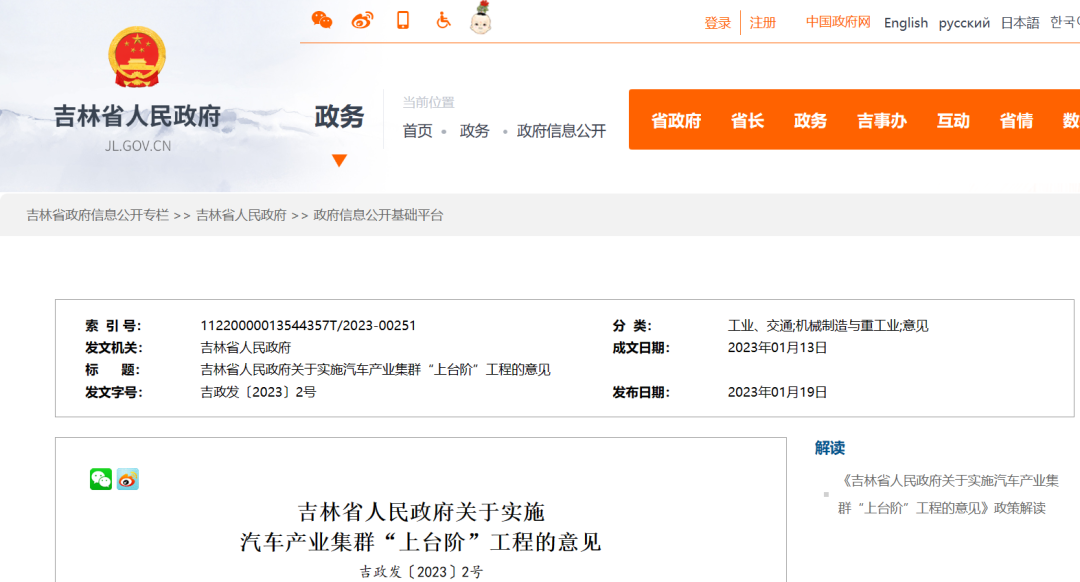The height and width of the screenshot is (582, 1080).
Task: Select the 省长 navigation item
Action: point(747,121)
